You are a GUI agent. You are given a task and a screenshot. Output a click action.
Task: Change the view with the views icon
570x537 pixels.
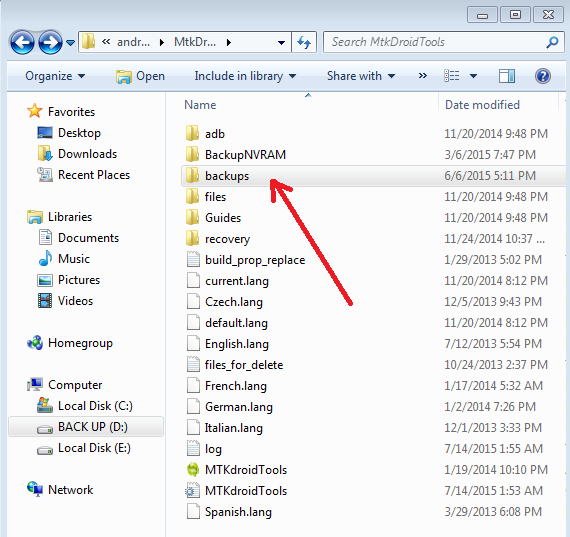[451, 76]
